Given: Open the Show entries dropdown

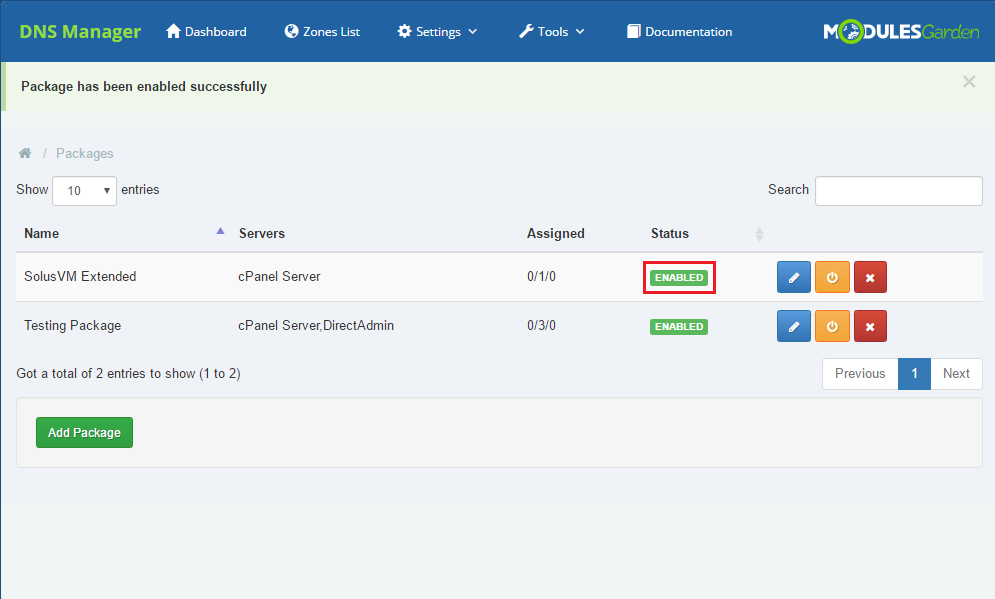Looking at the screenshot, I should click(x=84, y=190).
